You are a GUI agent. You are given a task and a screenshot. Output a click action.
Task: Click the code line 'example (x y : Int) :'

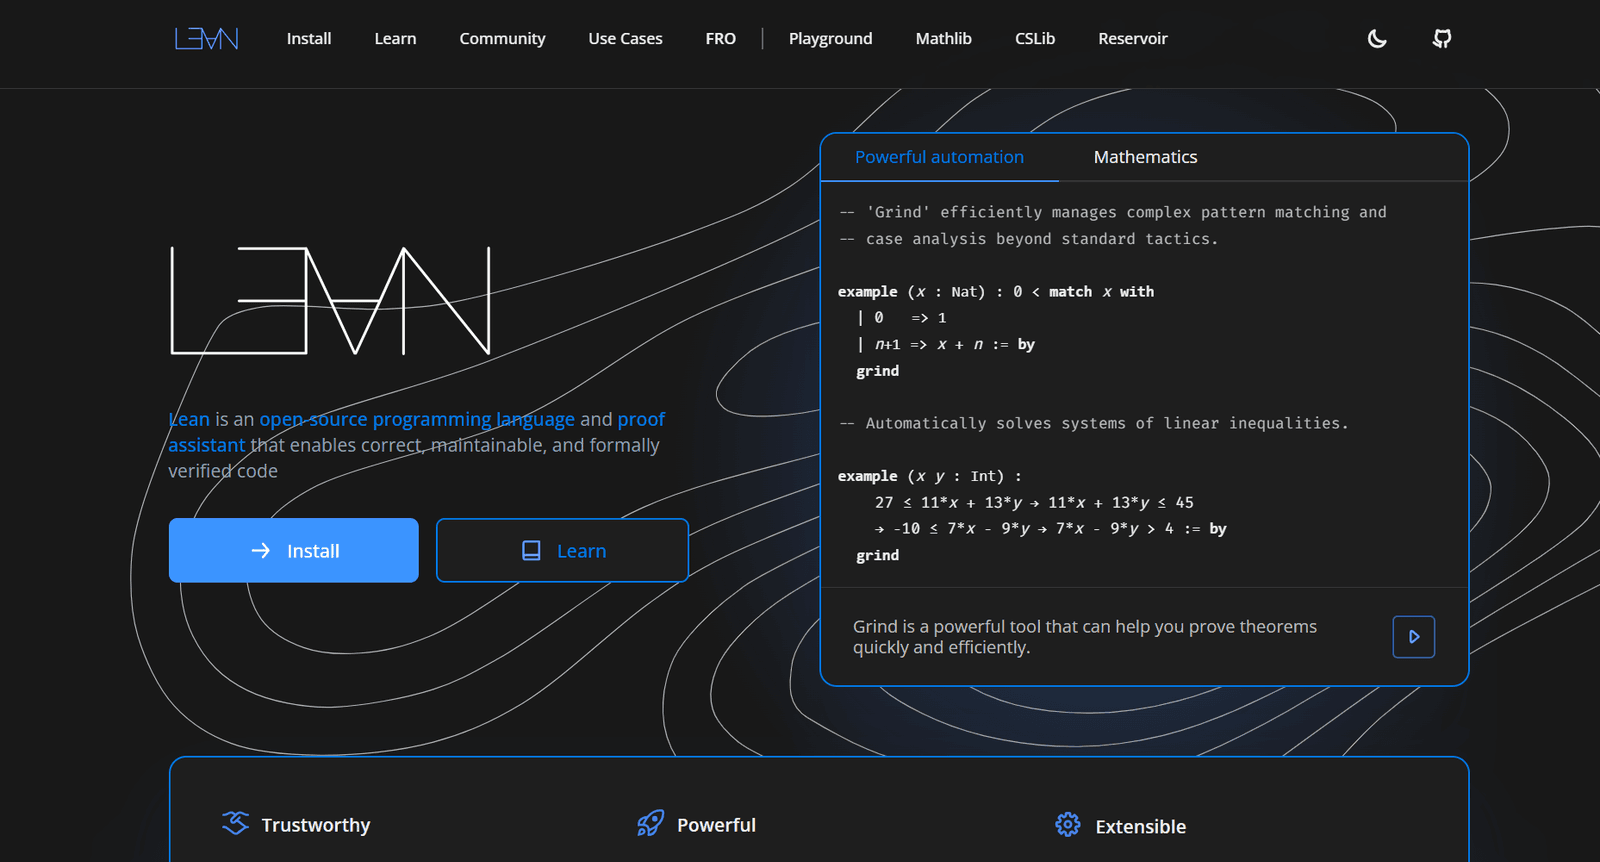[x=930, y=476]
